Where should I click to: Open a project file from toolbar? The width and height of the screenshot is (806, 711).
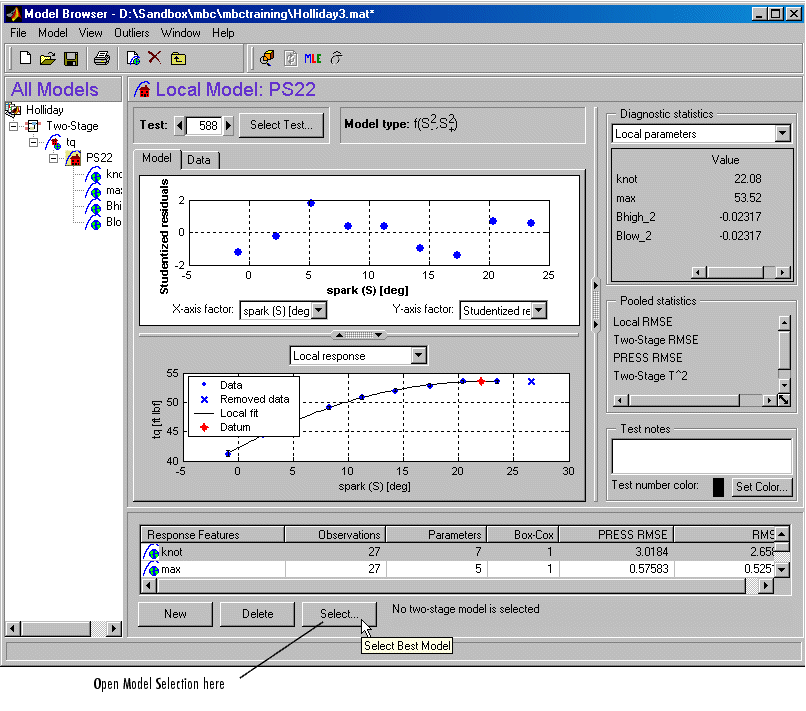(x=48, y=58)
